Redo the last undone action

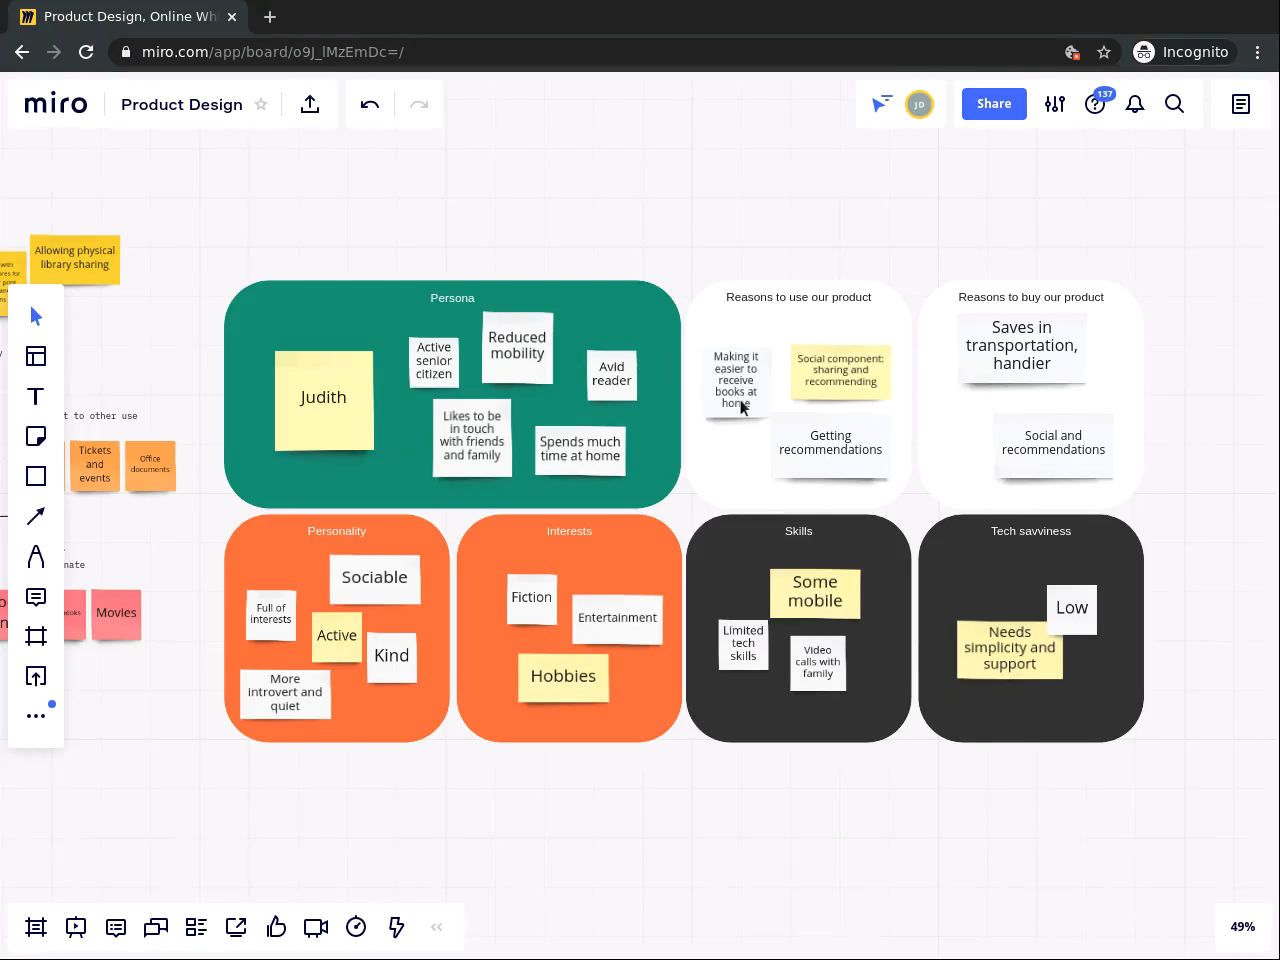(x=419, y=104)
